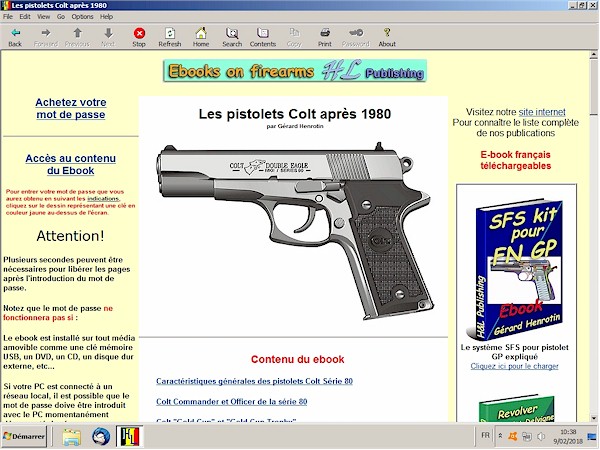Open the Go menu
This screenshot has width=600, height=450.
(x=61, y=17)
